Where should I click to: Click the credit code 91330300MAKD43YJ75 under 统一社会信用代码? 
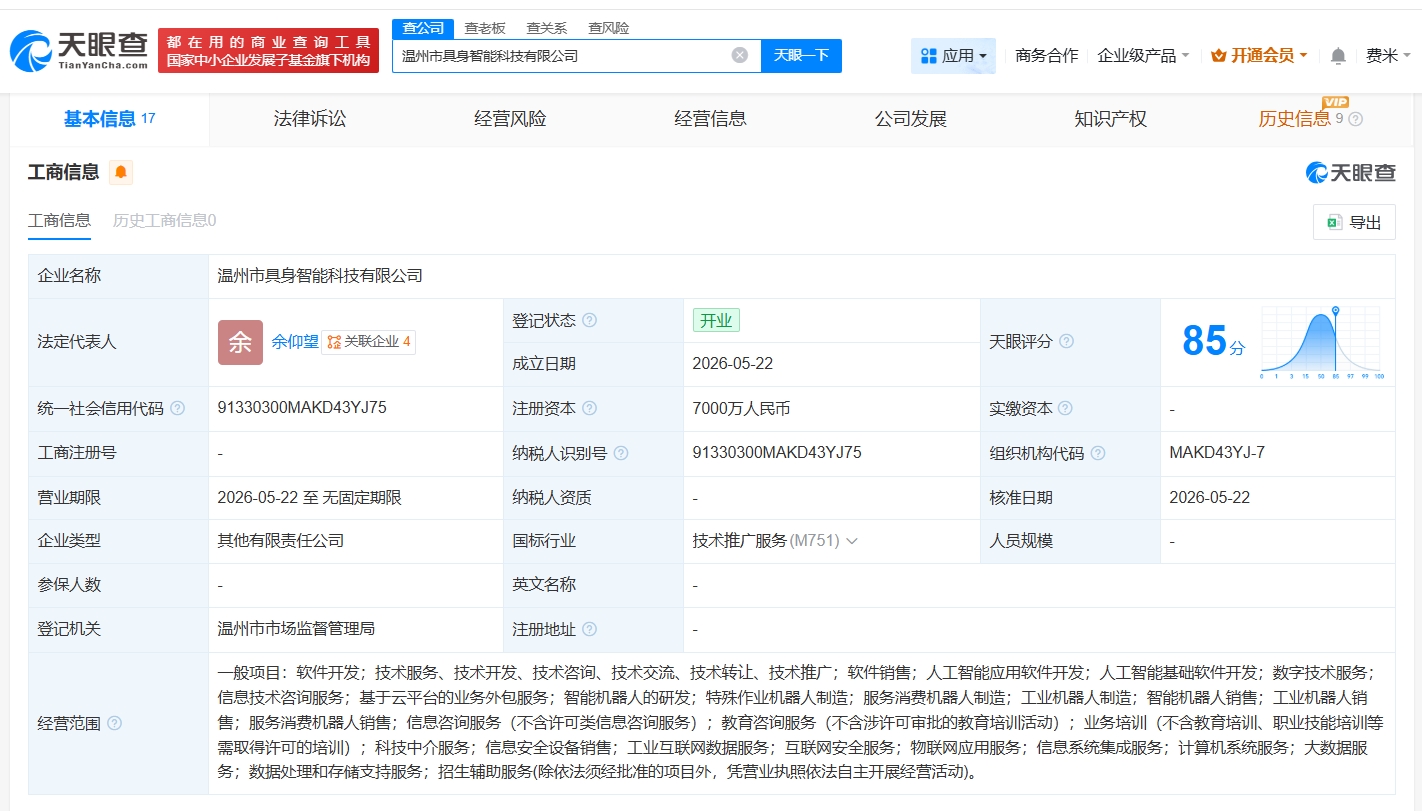302,408
